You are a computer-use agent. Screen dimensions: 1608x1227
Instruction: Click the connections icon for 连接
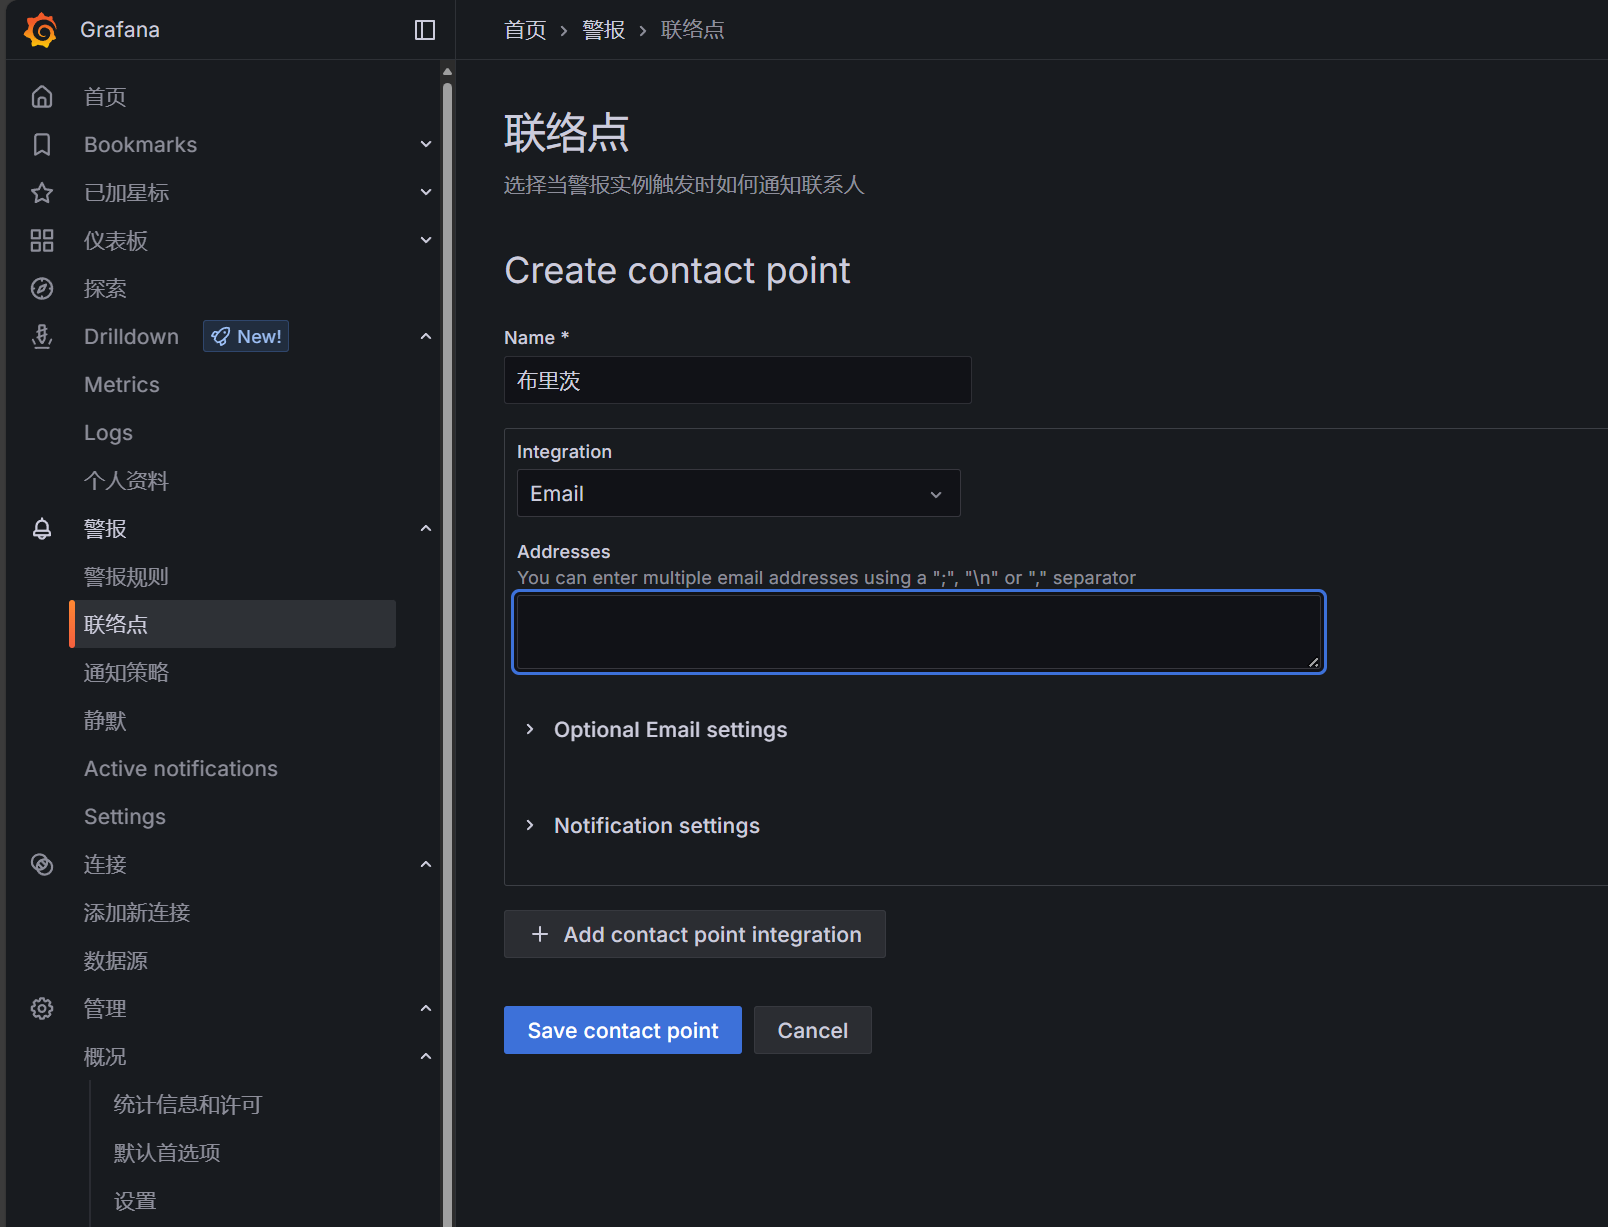[x=42, y=865]
